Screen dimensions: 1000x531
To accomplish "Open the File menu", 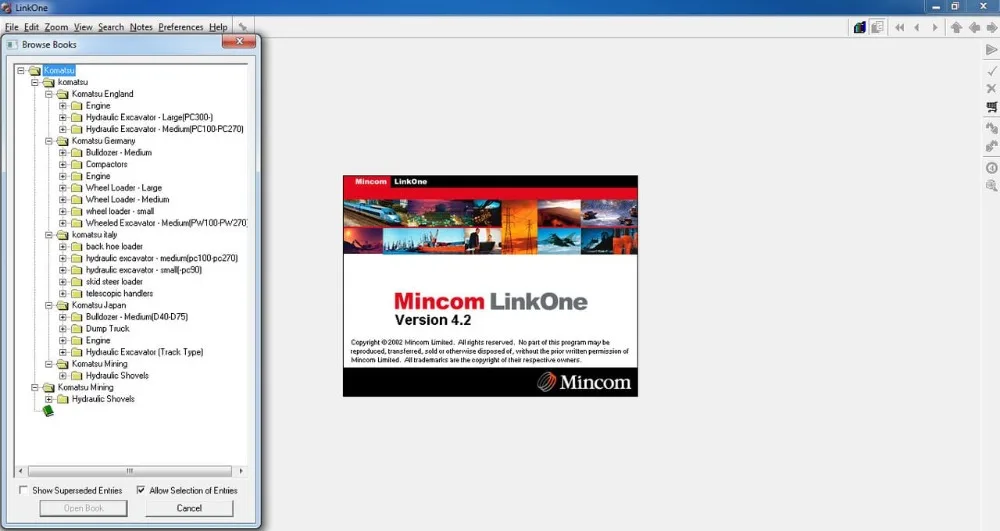I will pos(11,27).
